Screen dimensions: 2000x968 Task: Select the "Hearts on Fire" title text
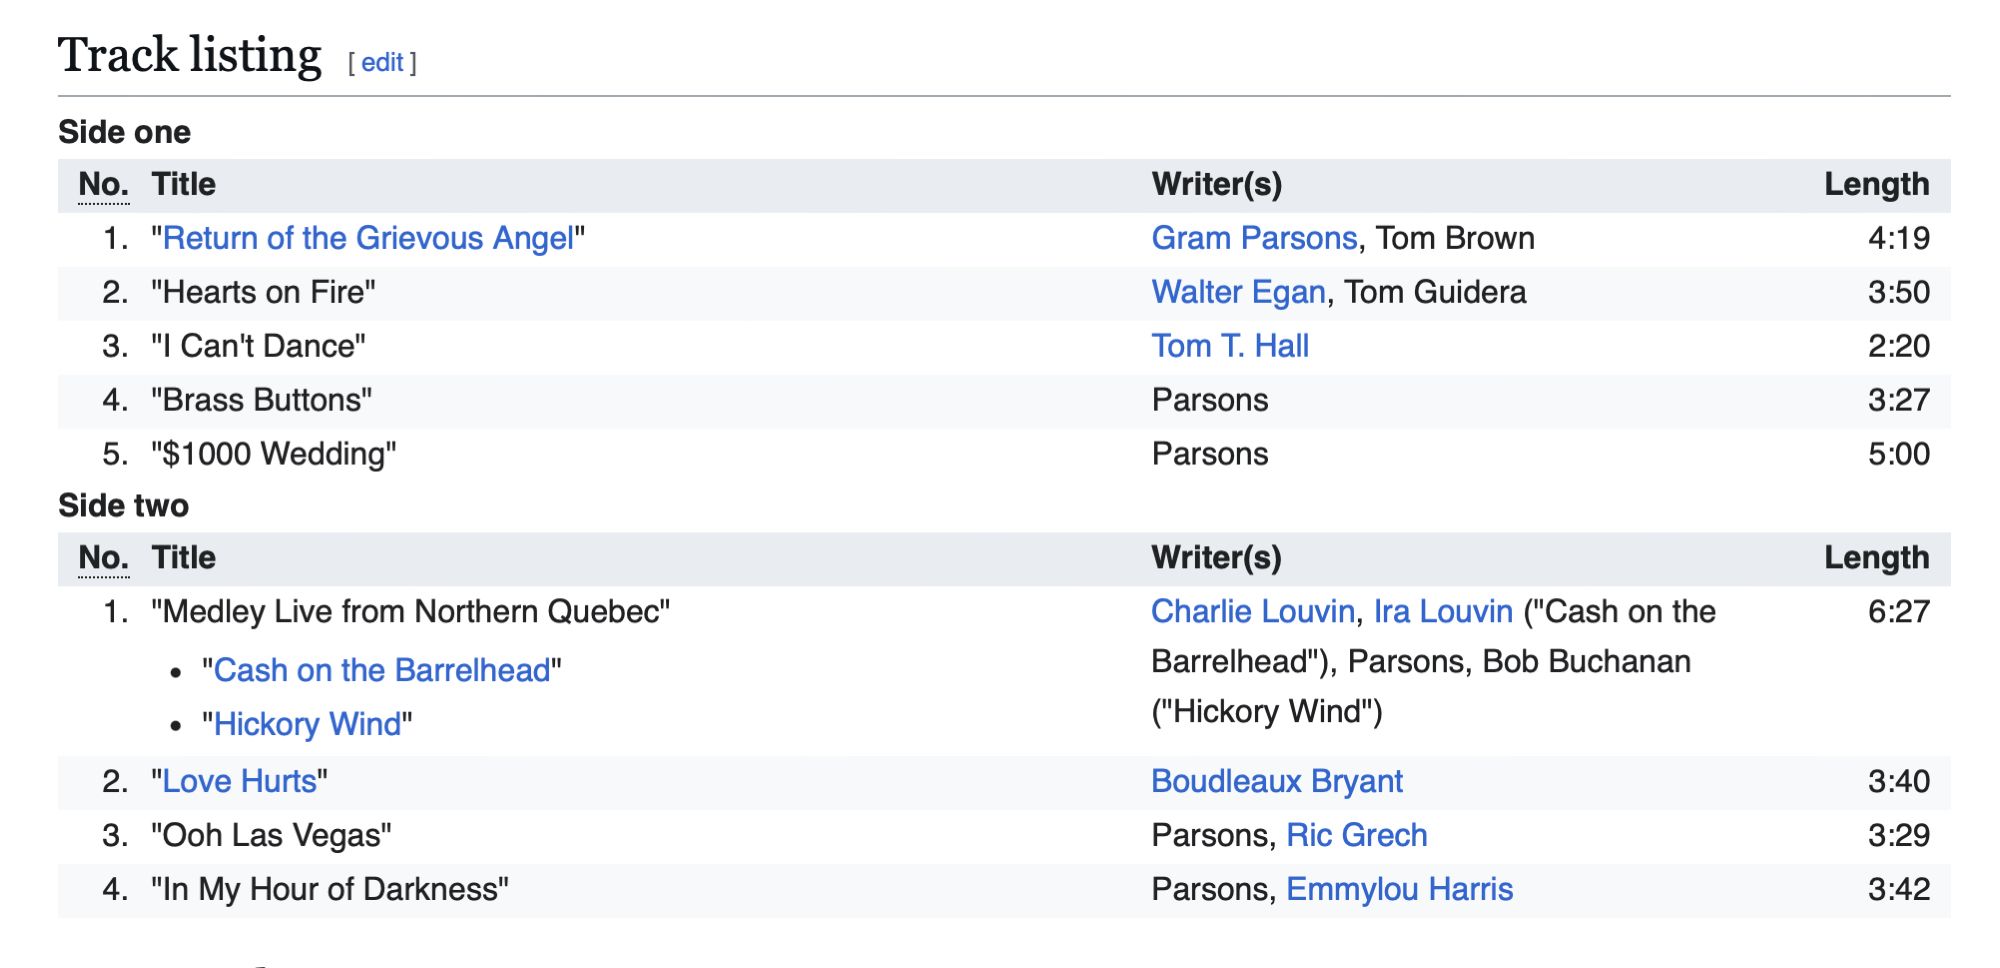click(263, 292)
